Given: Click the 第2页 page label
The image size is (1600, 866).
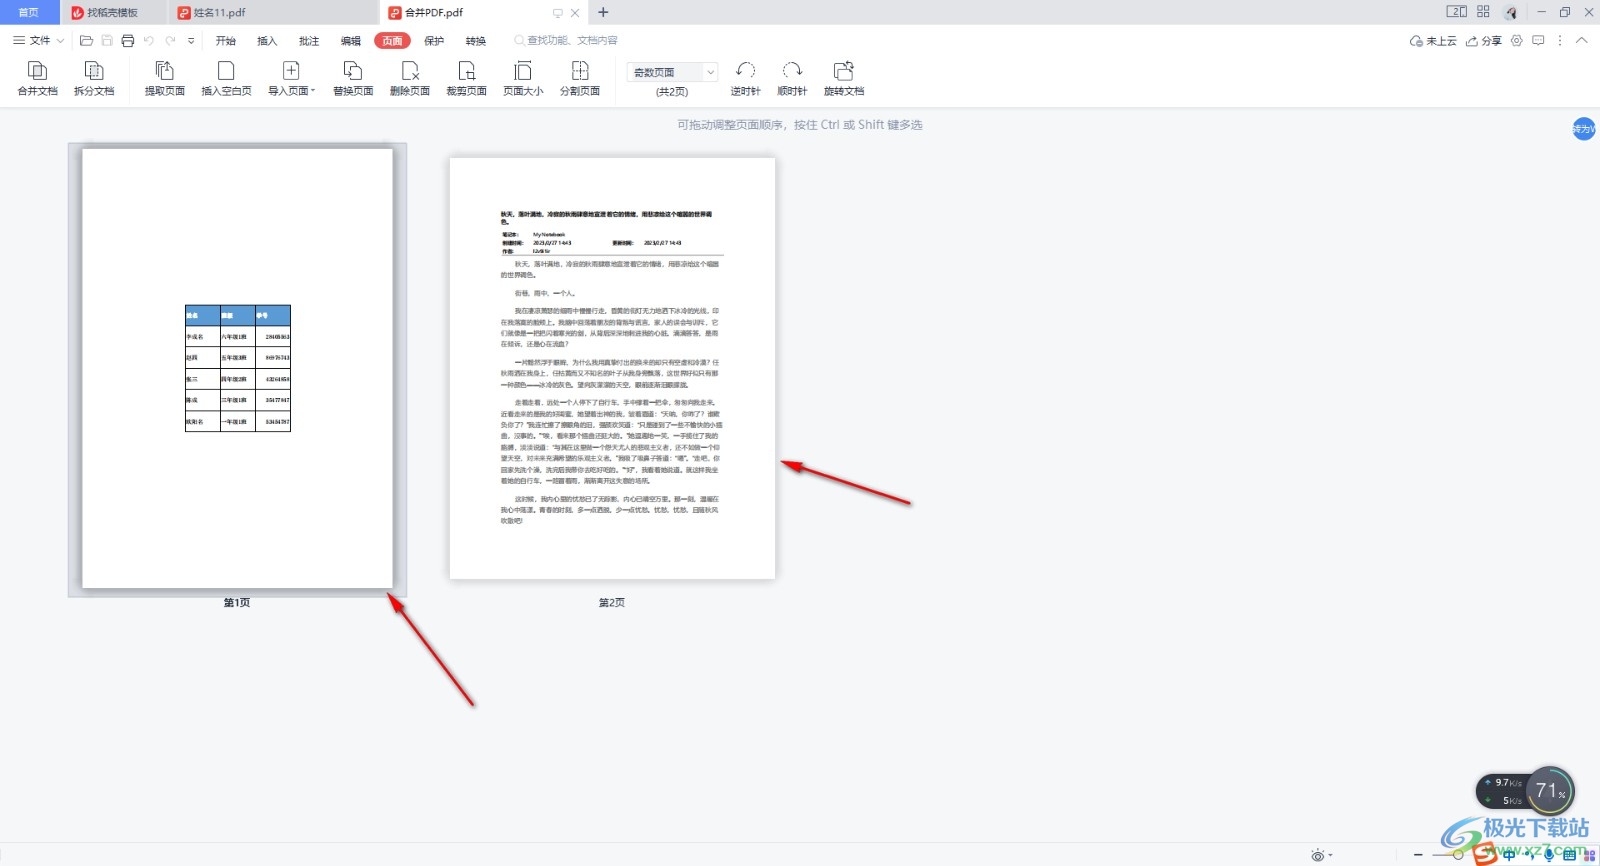Looking at the screenshot, I should (612, 602).
